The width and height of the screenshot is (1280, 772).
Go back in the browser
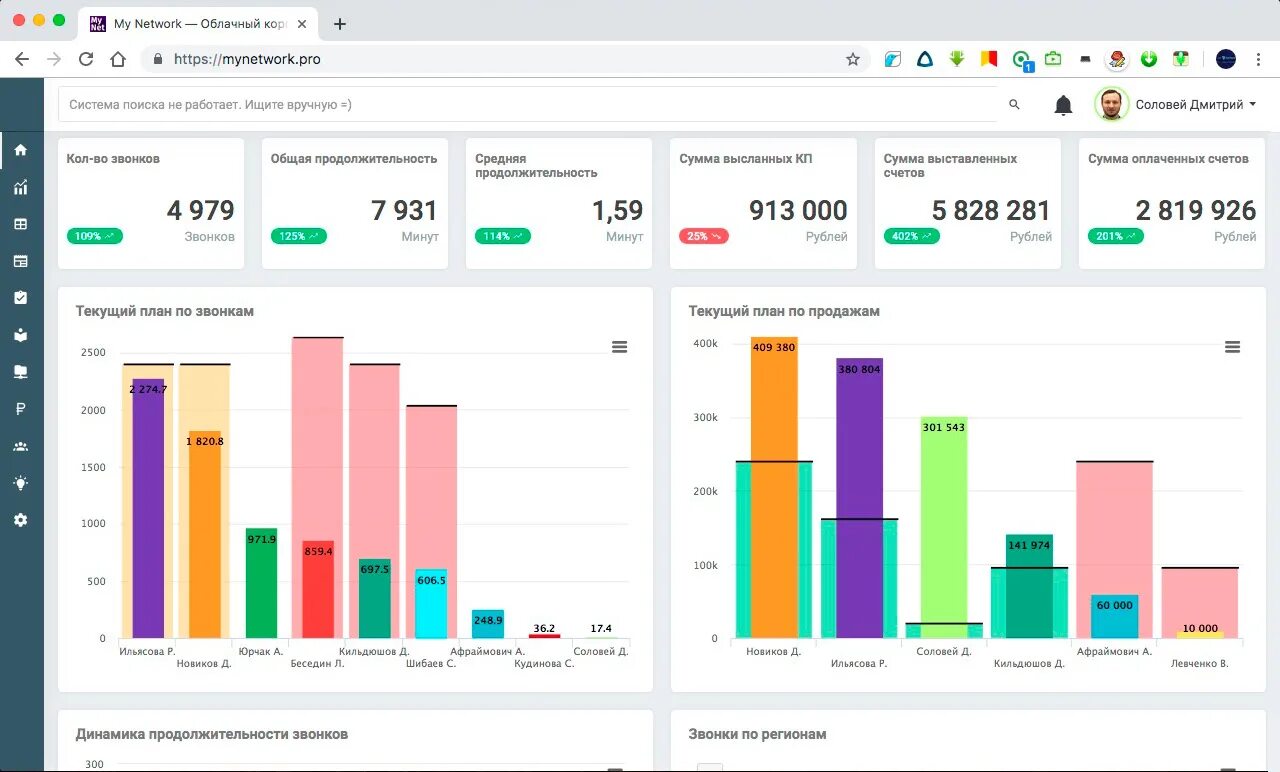pos(22,59)
